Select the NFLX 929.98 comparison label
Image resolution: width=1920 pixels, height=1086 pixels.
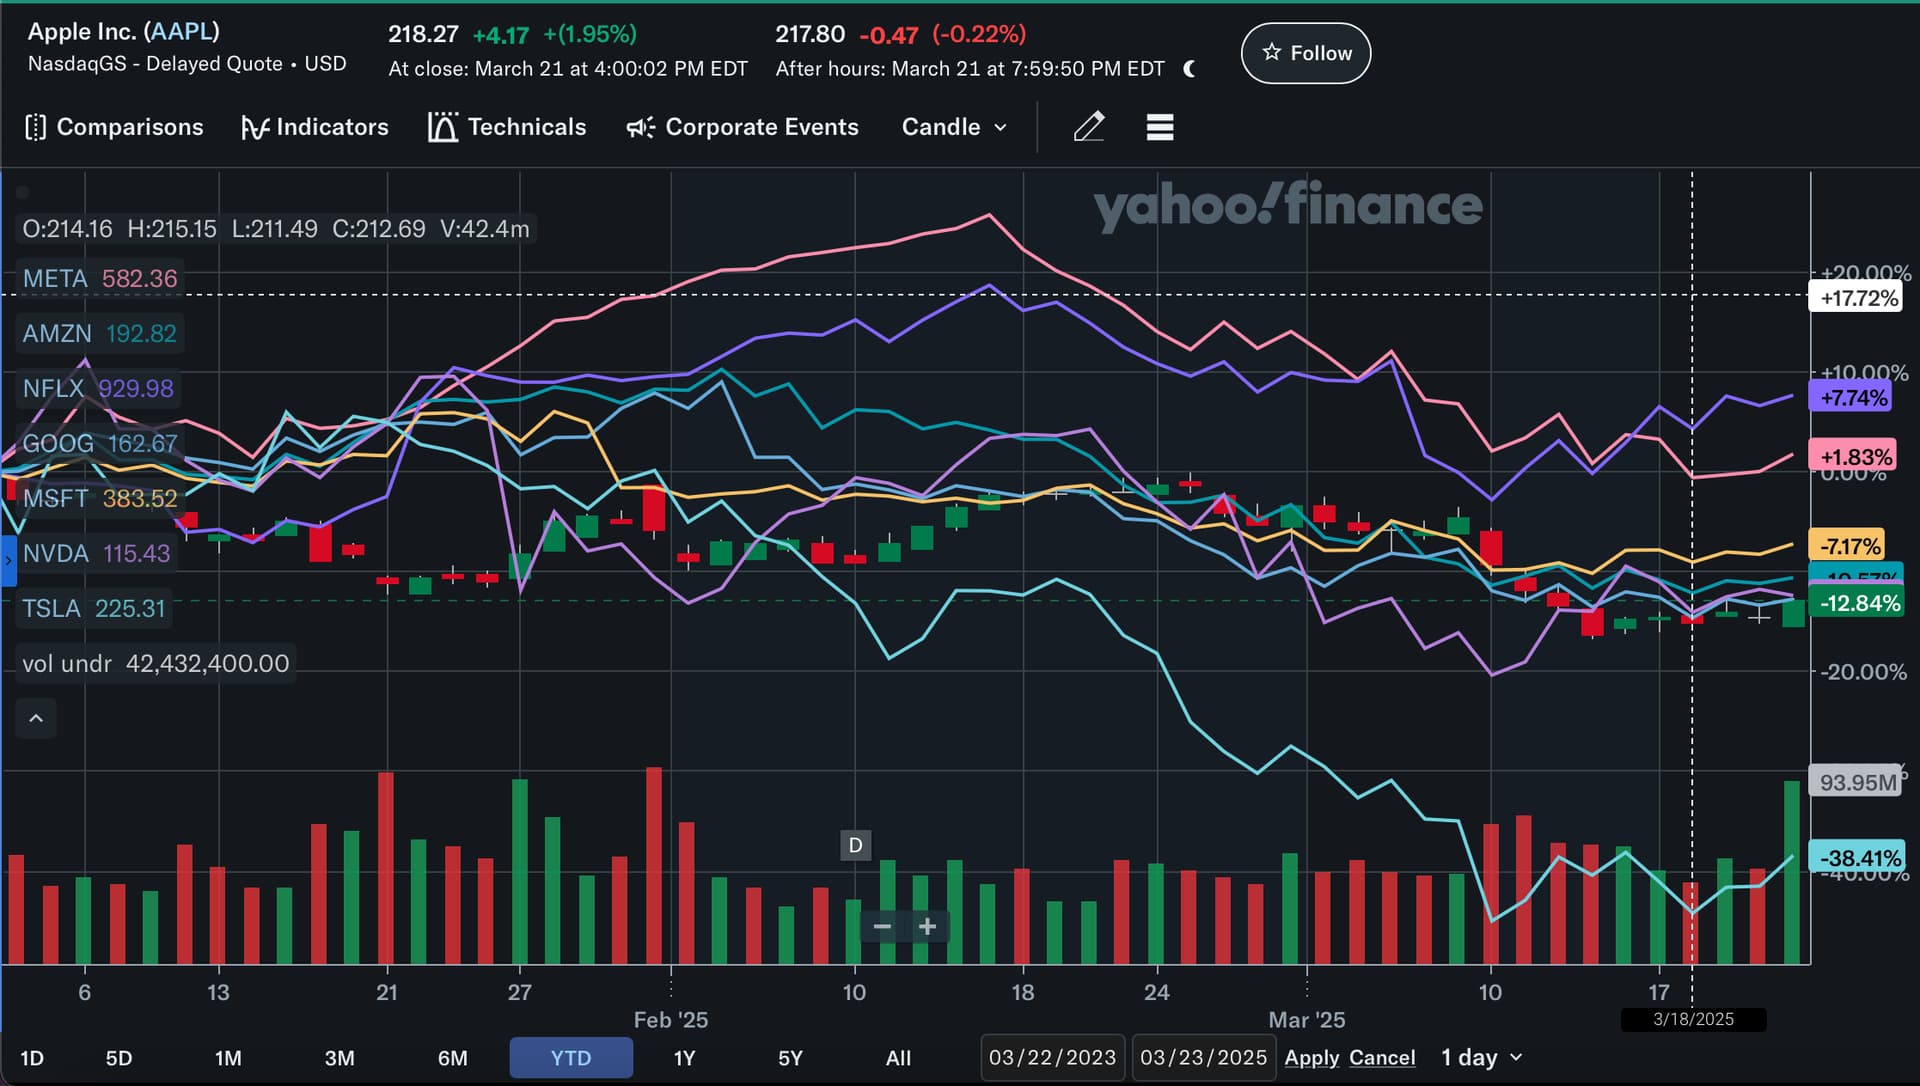click(x=98, y=388)
